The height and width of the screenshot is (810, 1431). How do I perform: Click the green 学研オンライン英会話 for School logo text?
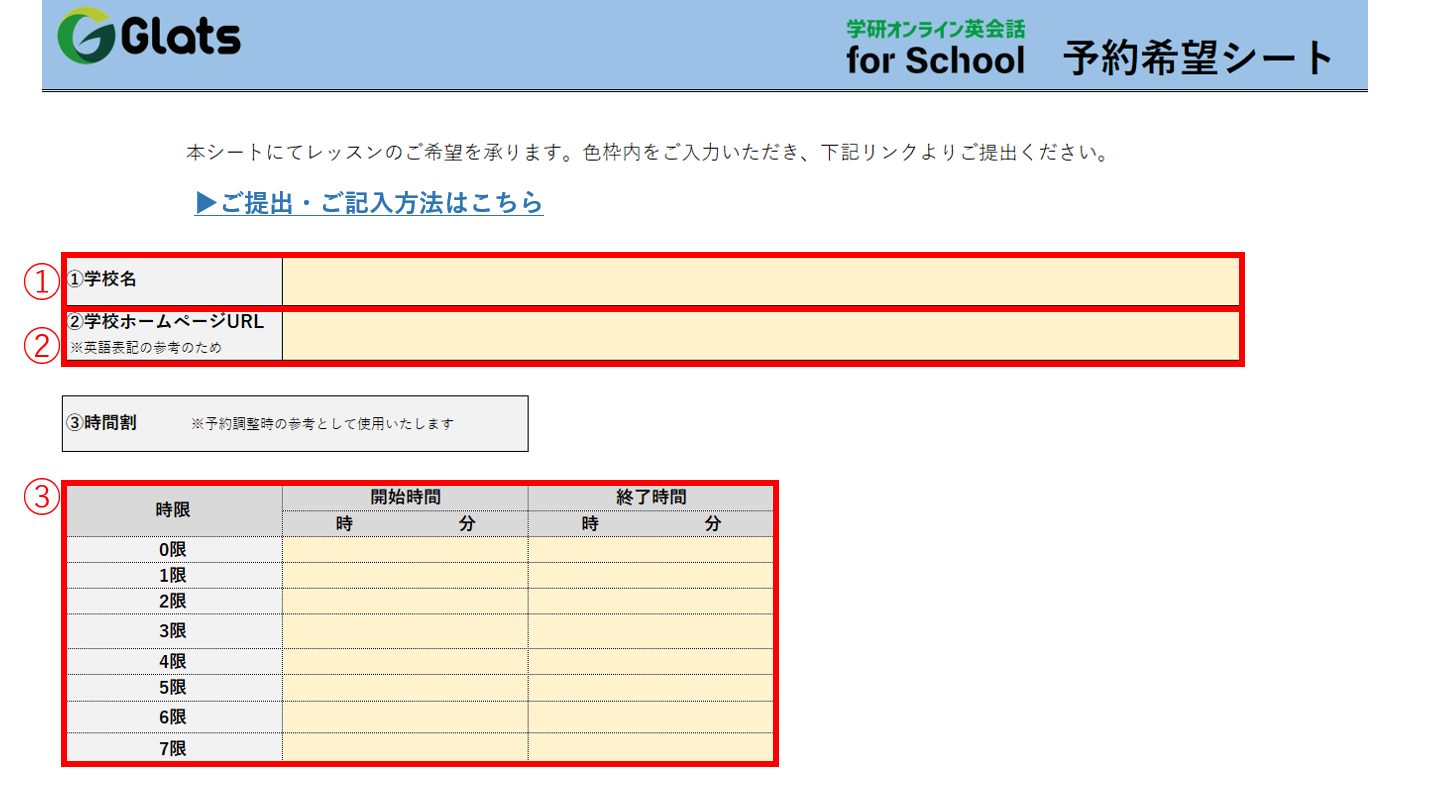pos(935,45)
